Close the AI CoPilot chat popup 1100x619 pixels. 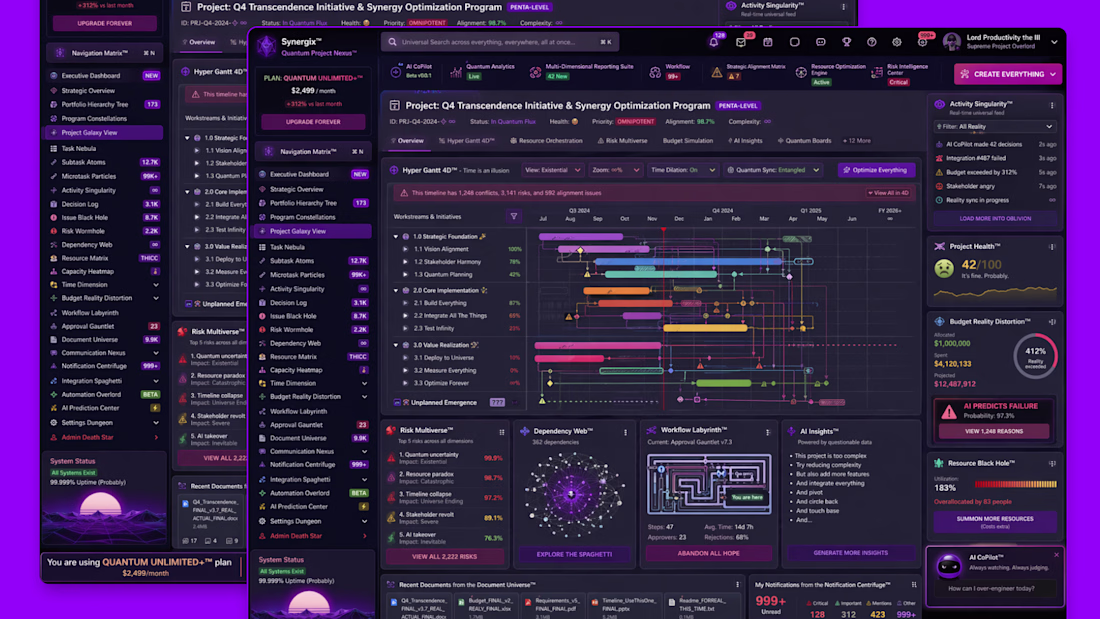point(1057,555)
